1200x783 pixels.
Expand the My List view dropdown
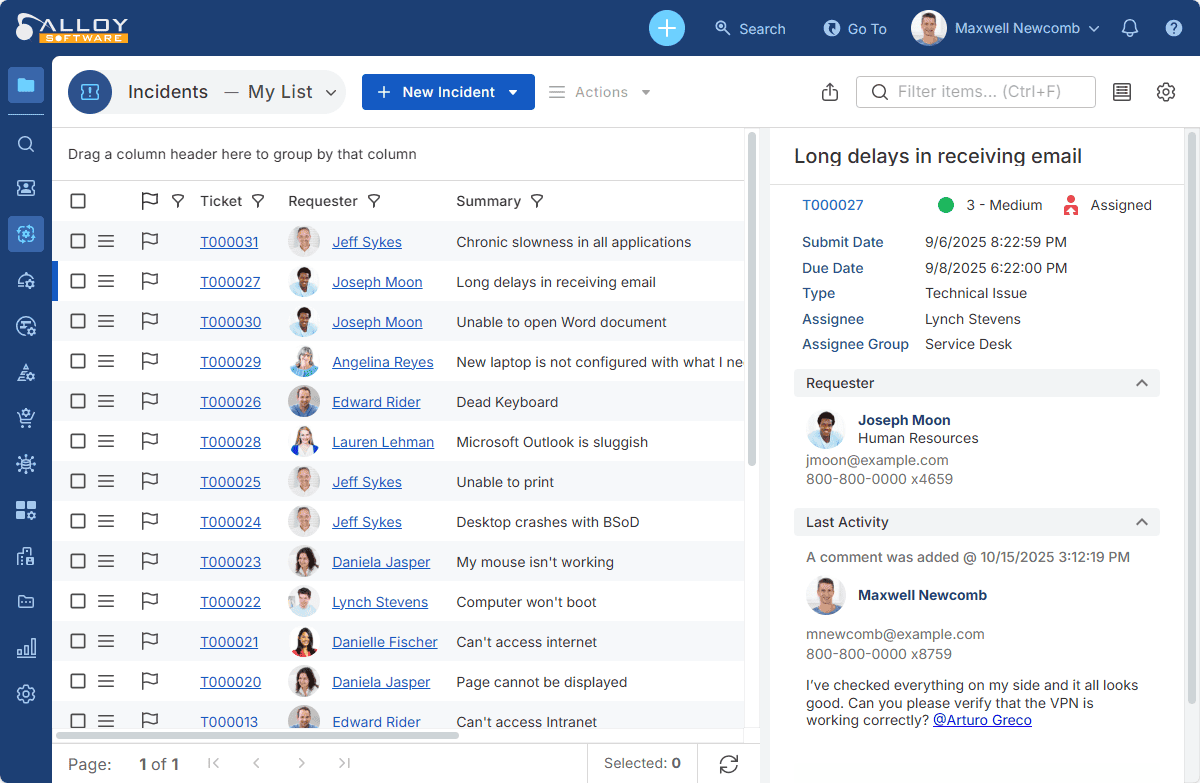pyautogui.click(x=331, y=92)
